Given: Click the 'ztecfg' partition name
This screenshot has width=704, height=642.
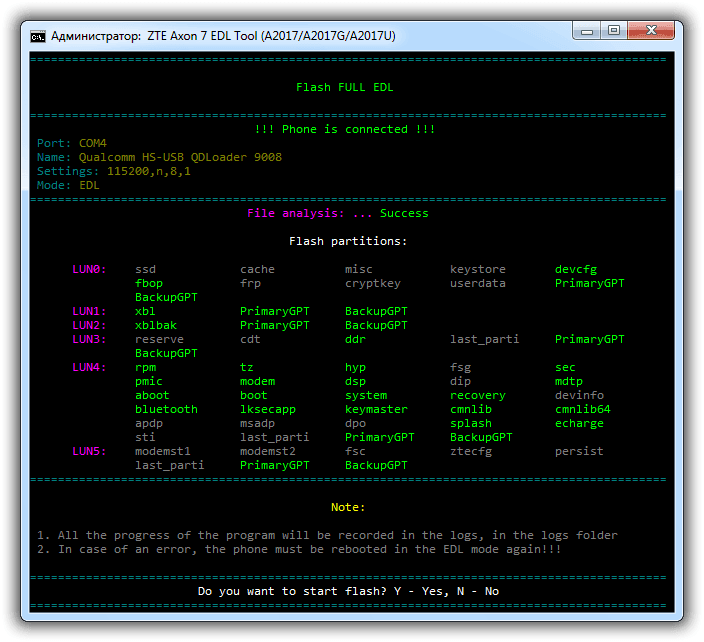Looking at the screenshot, I should [x=471, y=451].
